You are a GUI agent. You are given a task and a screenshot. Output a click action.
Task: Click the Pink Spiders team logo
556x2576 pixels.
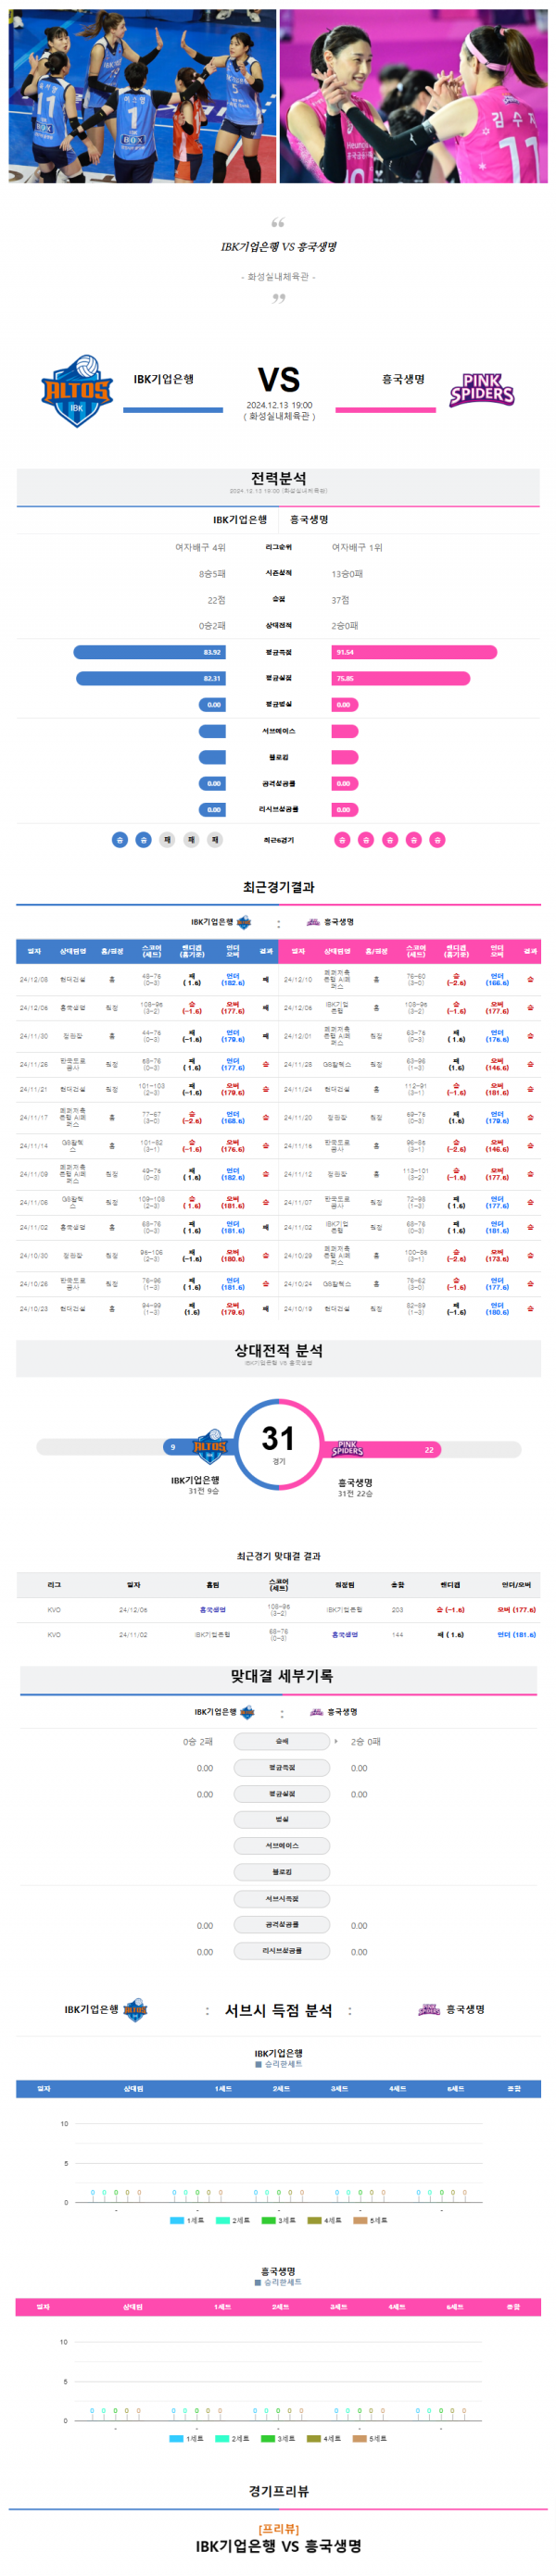click(x=482, y=390)
